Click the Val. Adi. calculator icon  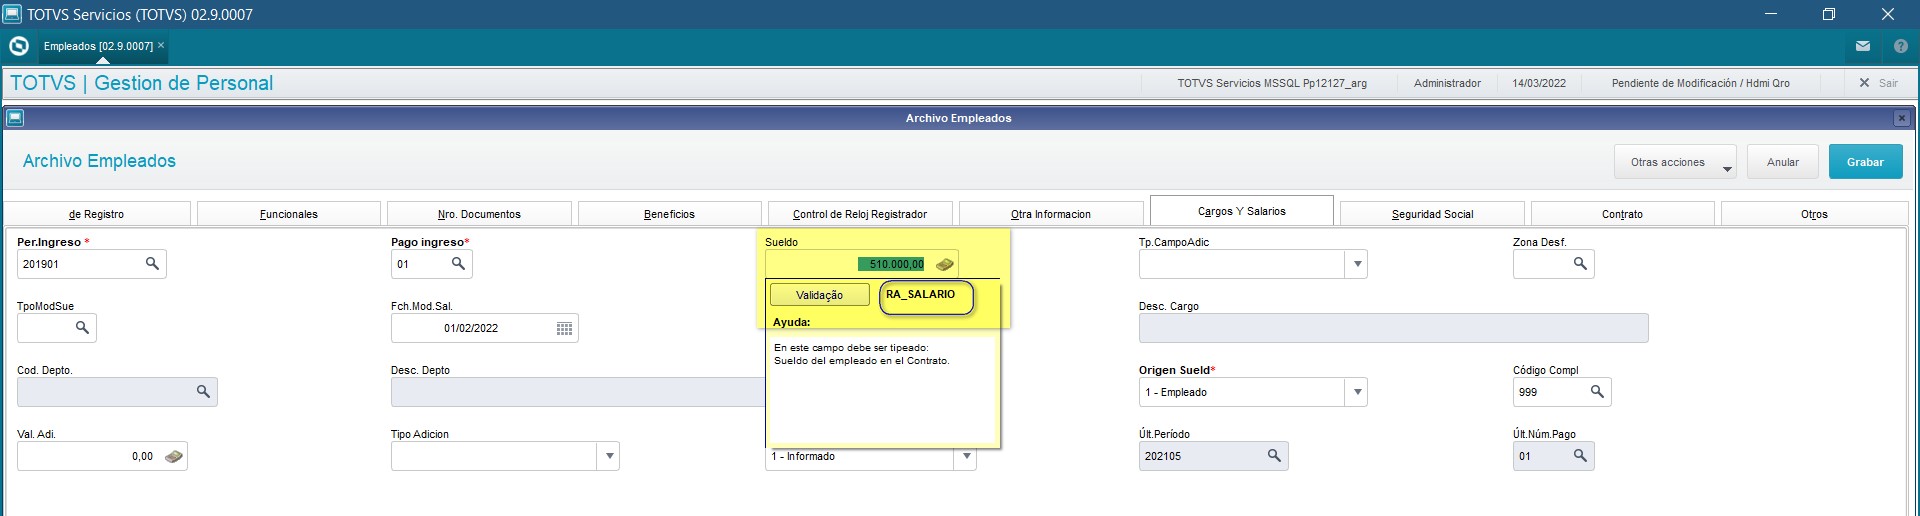coord(173,456)
